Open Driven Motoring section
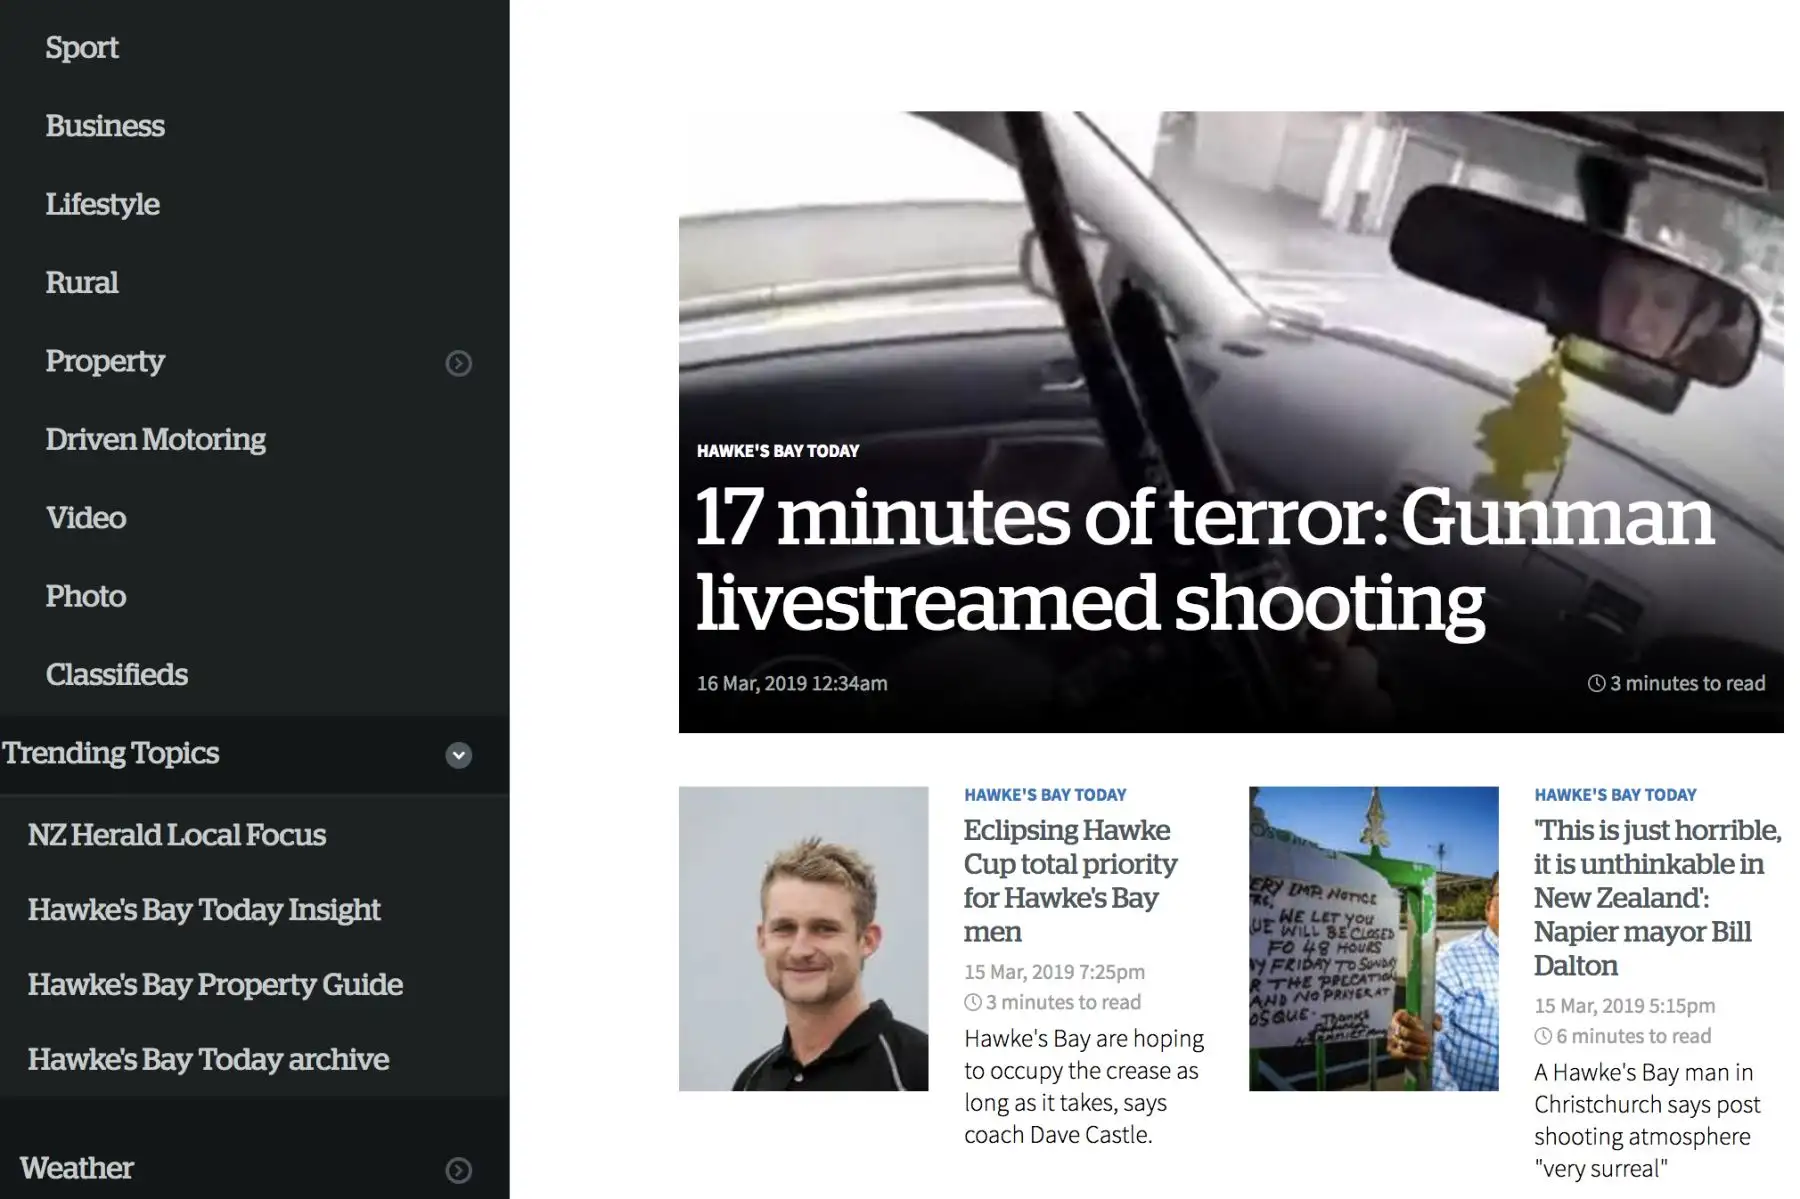The image size is (1800, 1199). (x=155, y=440)
